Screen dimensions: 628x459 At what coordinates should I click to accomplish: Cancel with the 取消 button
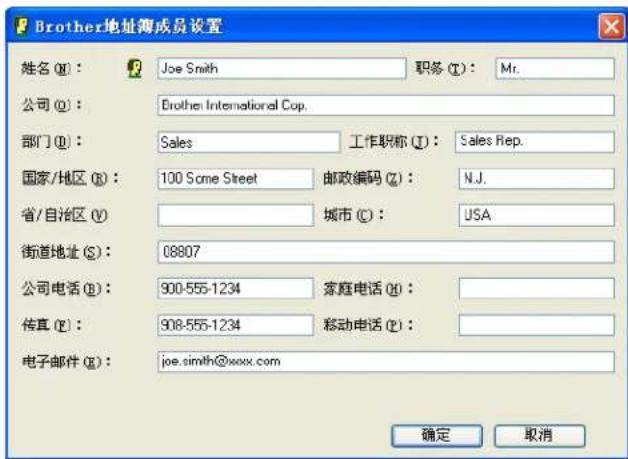point(539,435)
